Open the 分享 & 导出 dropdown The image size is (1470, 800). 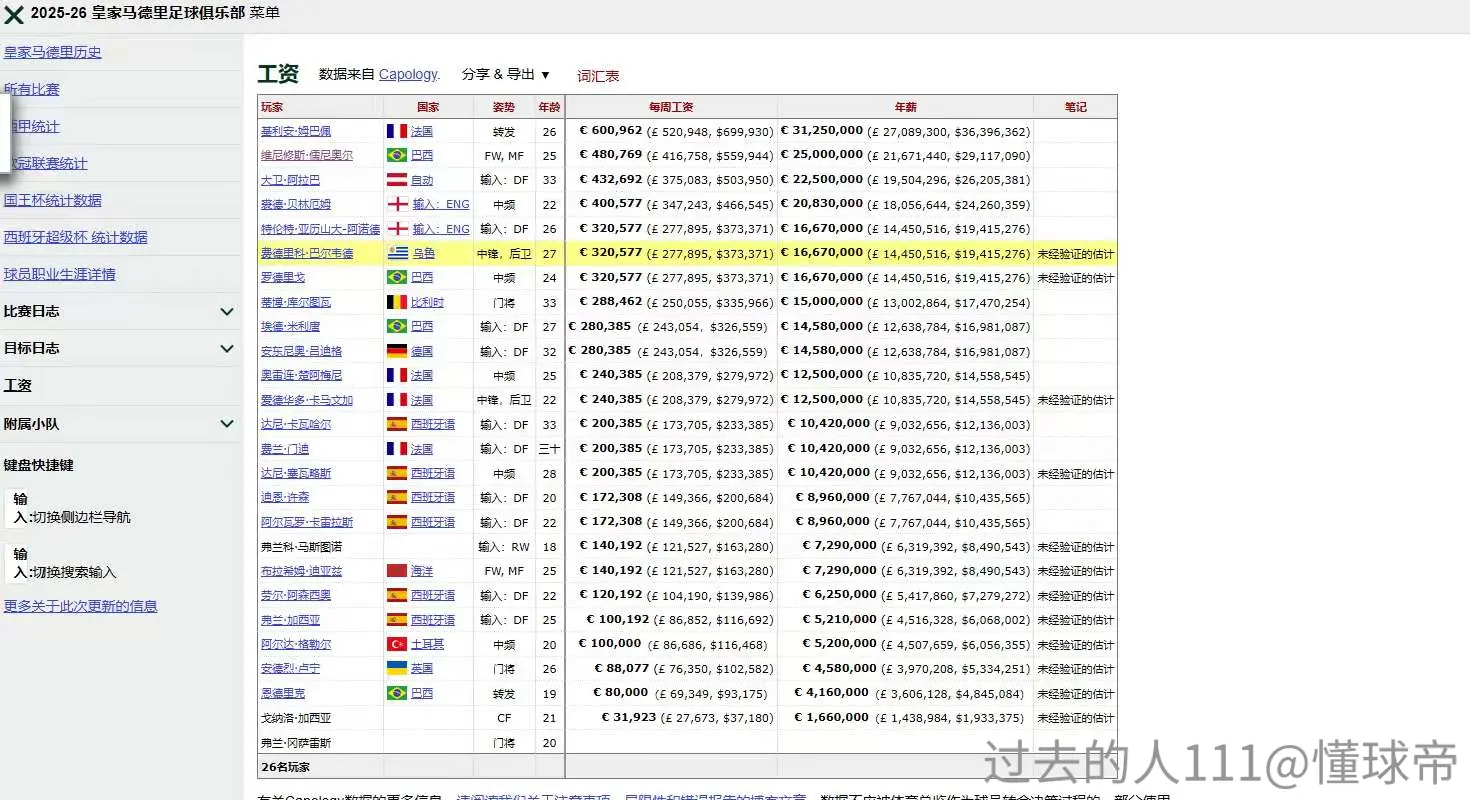(x=505, y=74)
